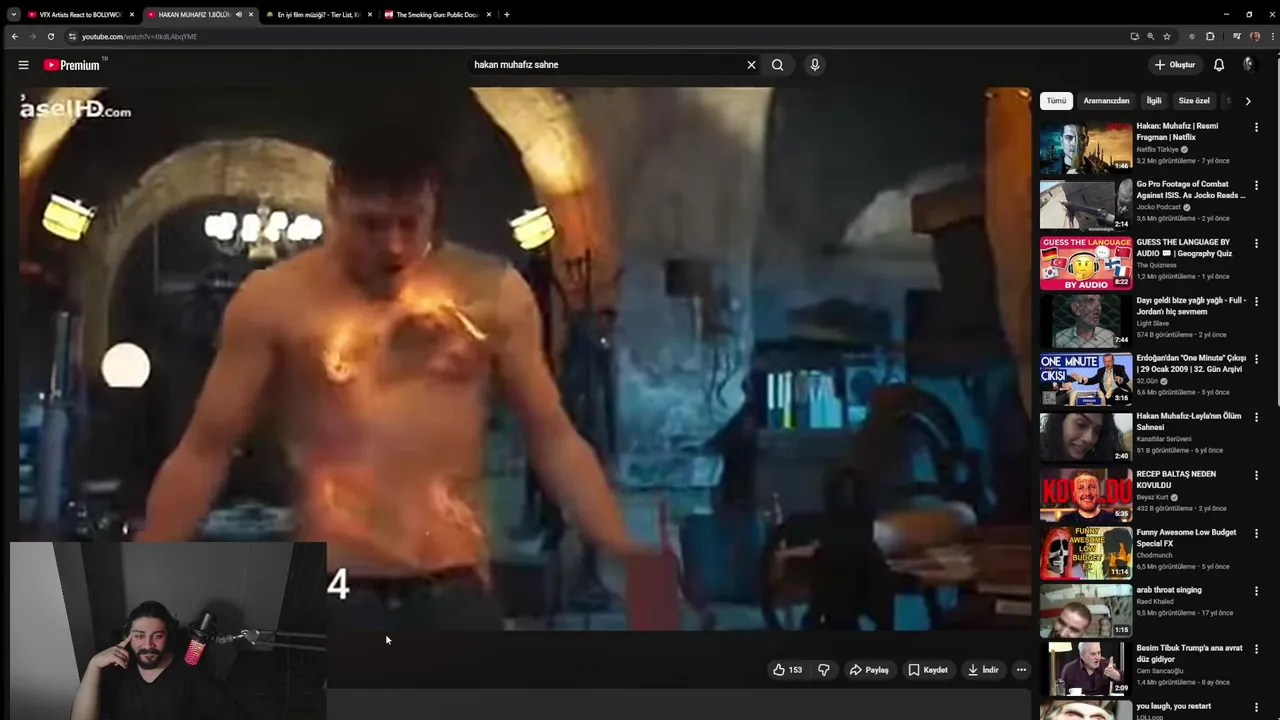Open Chrome profile avatar
The width and height of the screenshot is (1280, 720).
(1255, 37)
